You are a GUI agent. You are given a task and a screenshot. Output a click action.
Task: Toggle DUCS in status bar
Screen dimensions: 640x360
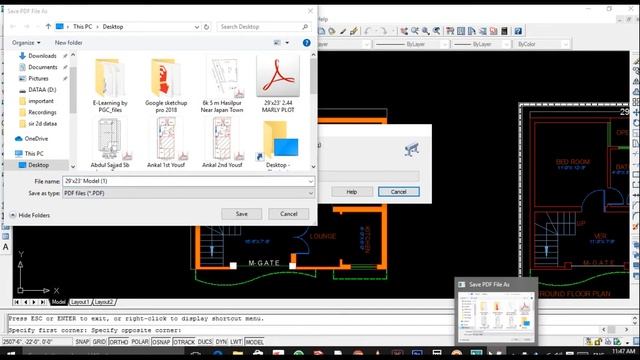point(205,342)
